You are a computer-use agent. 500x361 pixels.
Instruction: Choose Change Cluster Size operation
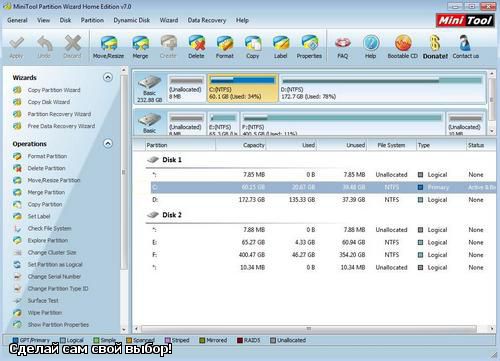tap(52, 252)
